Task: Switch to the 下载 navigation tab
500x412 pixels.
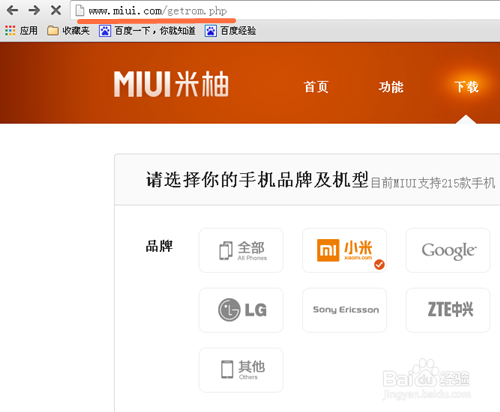Action: 466,87
